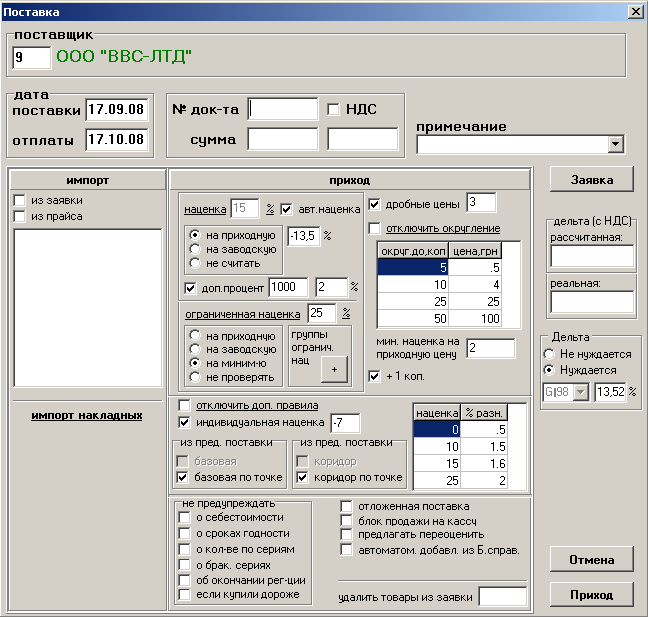Screen dimensions: 648x617
Task: Select цена,грн cell with value 100
Action: (x=475, y=319)
